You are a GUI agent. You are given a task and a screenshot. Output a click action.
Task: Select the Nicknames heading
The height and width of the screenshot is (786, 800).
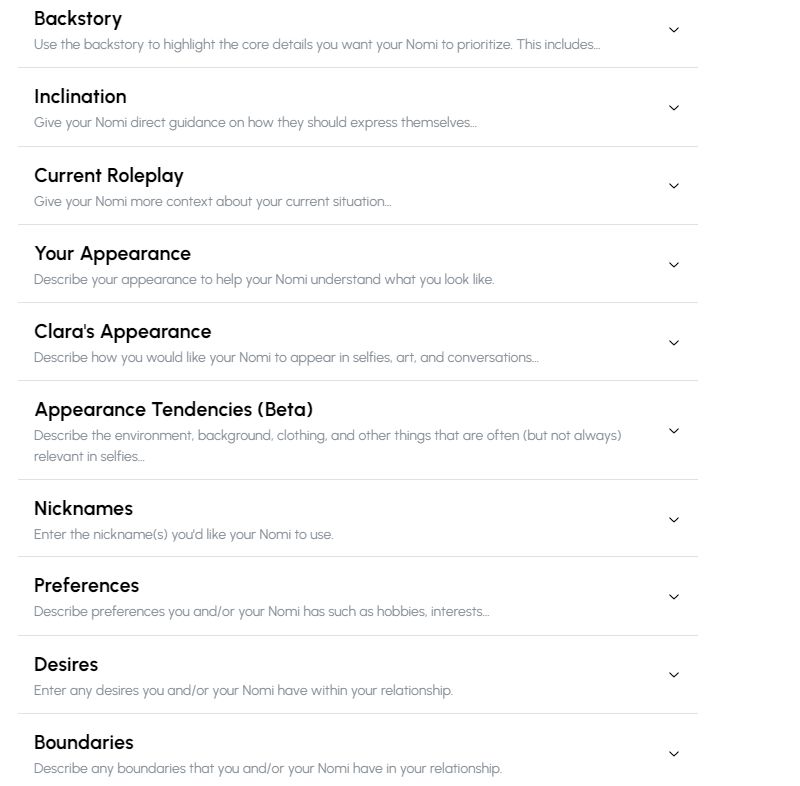click(x=83, y=508)
